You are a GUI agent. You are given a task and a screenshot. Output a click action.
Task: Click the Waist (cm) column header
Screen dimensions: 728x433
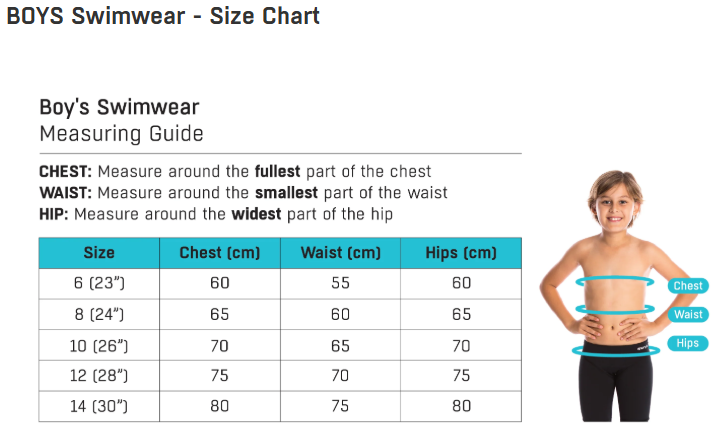(x=340, y=253)
